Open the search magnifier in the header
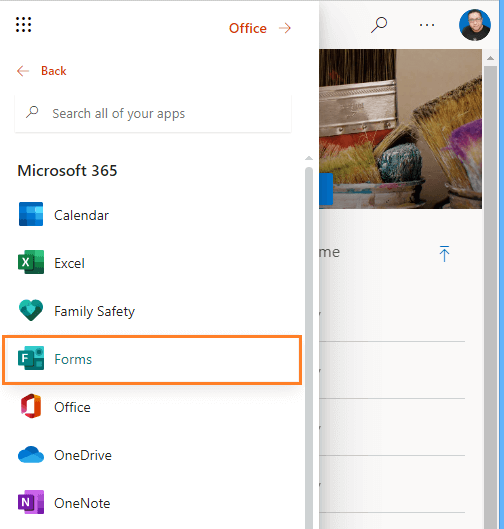 pyautogui.click(x=379, y=25)
